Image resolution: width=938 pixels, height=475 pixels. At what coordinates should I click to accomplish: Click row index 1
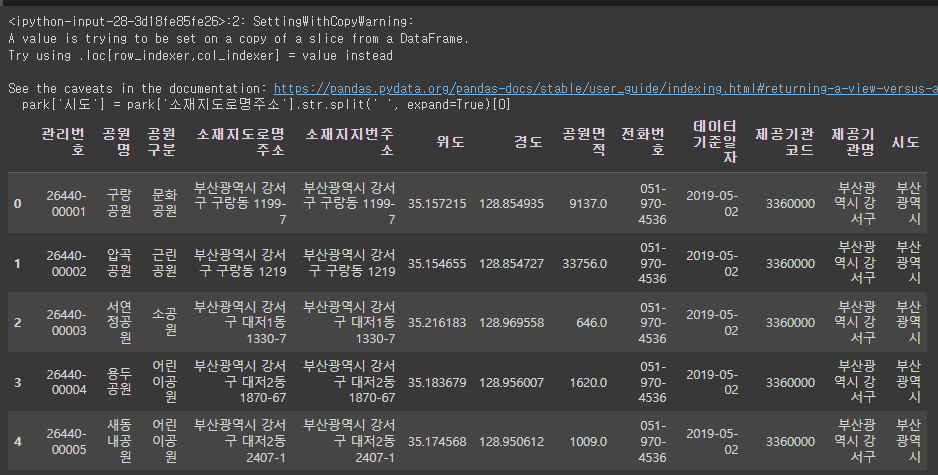pos(17,263)
